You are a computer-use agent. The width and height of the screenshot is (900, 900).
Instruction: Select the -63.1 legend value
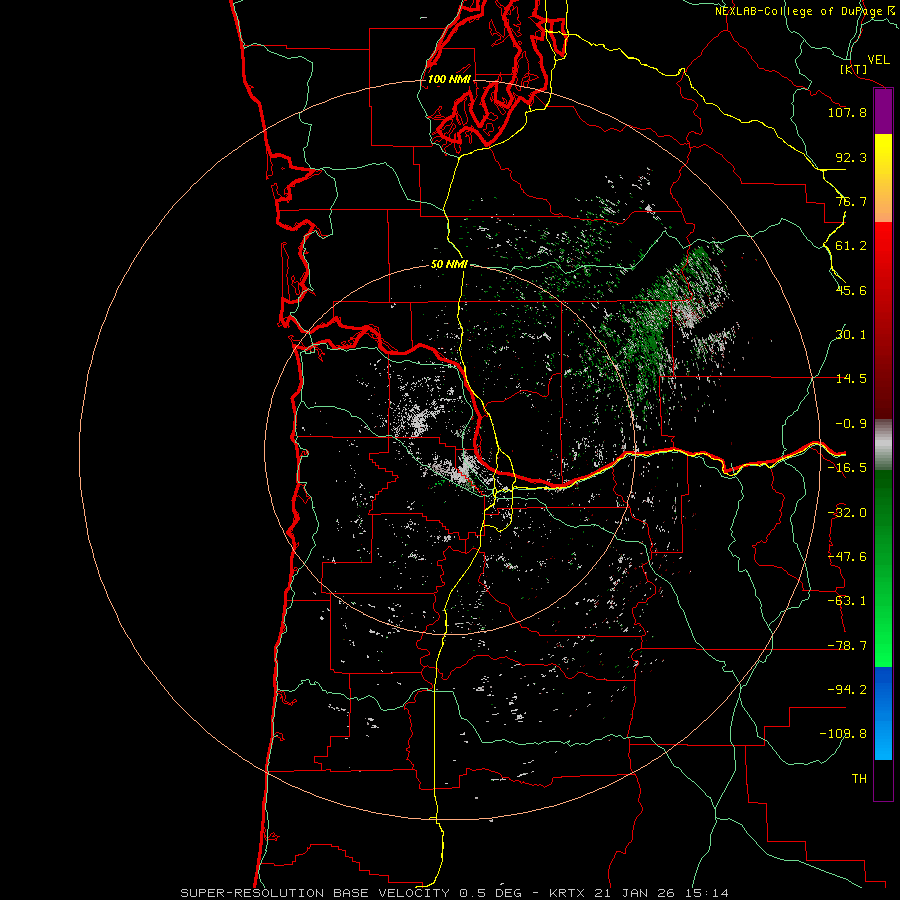tap(847, 601)
